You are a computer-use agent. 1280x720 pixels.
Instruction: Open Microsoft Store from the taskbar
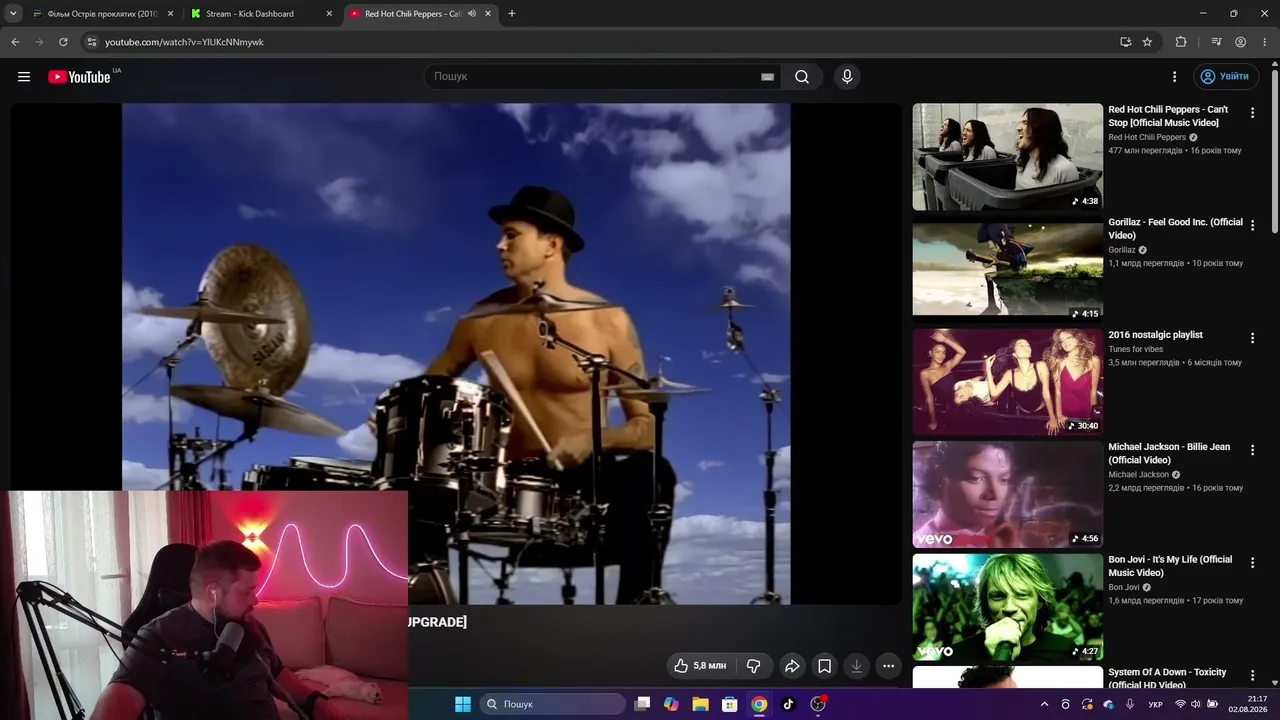point(730,704)
